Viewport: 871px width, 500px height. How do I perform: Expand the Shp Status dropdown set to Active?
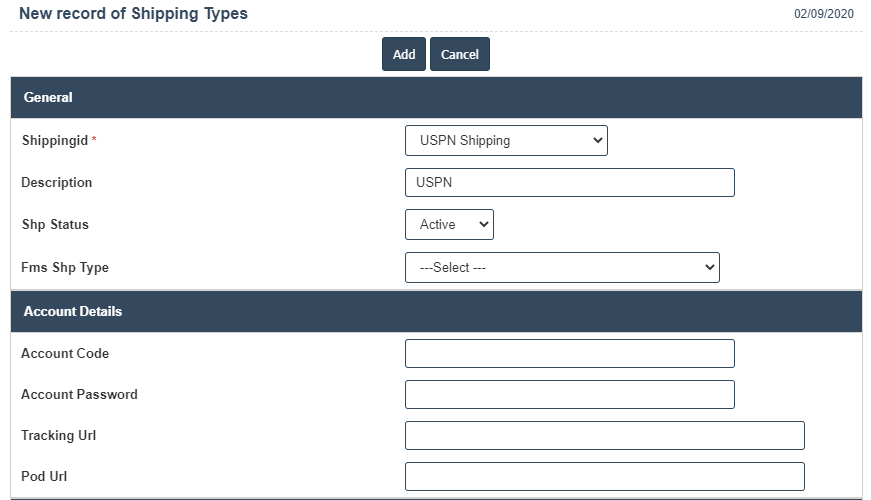tap(449, 225)
